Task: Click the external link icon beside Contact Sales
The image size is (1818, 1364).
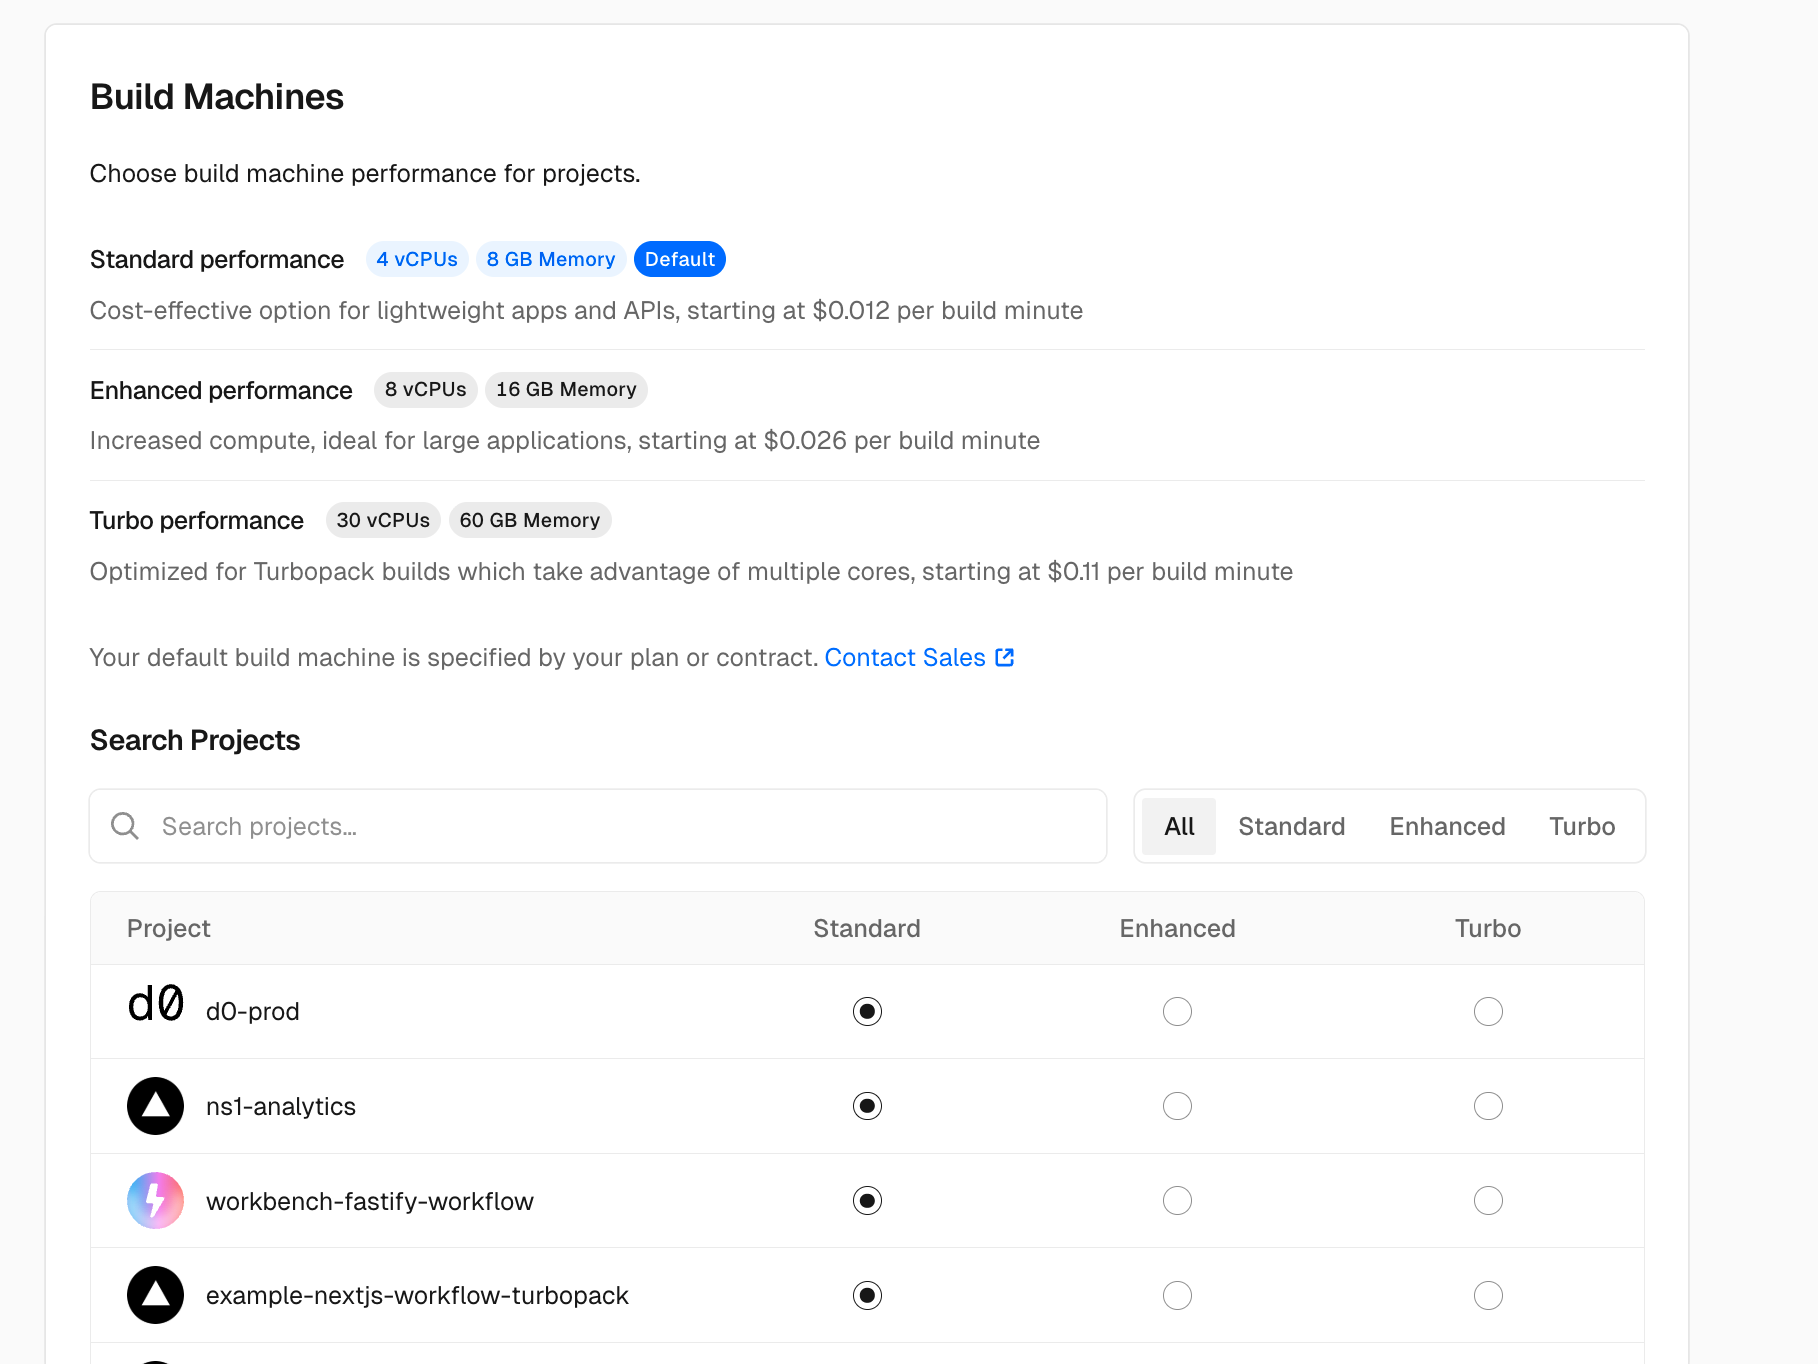Action: 1005,657
